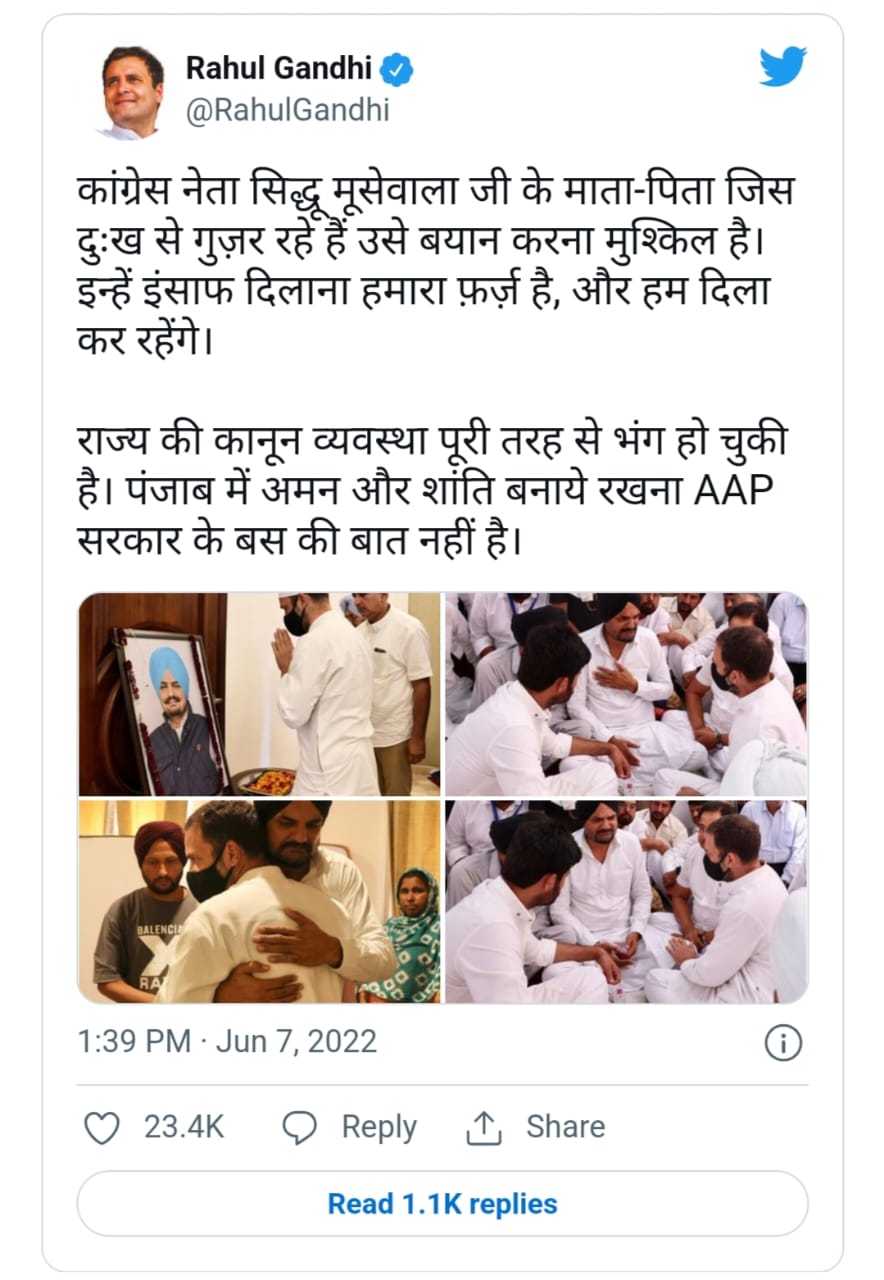884x1280 pixels.
Task: Open the profile avatar picture
Action: click(x=133, y=93)
